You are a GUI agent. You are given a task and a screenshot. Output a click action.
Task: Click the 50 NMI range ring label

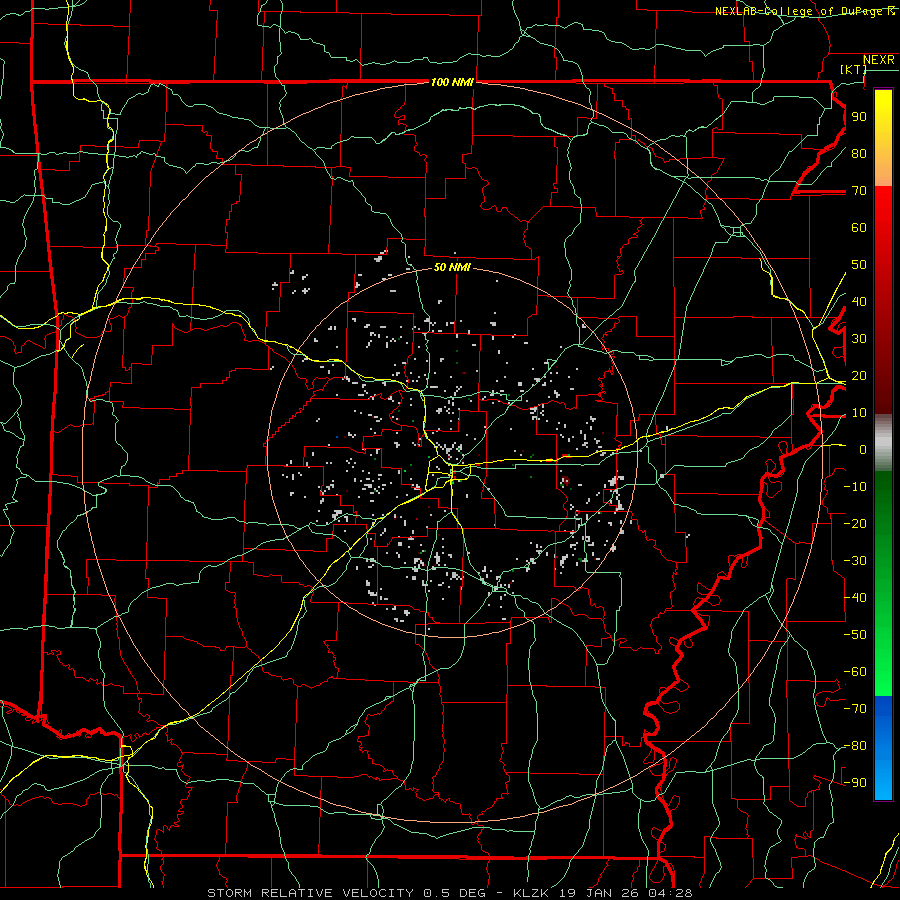452,267
